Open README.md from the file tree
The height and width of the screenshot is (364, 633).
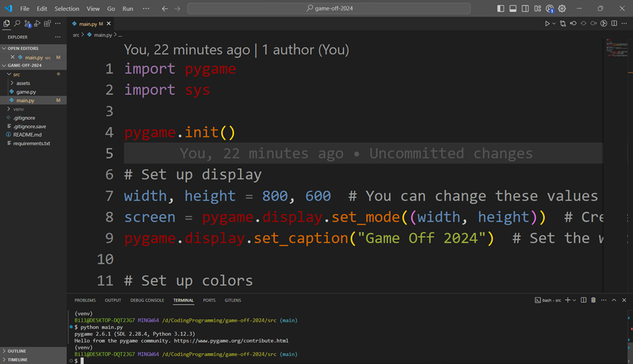tap(27, 135)
